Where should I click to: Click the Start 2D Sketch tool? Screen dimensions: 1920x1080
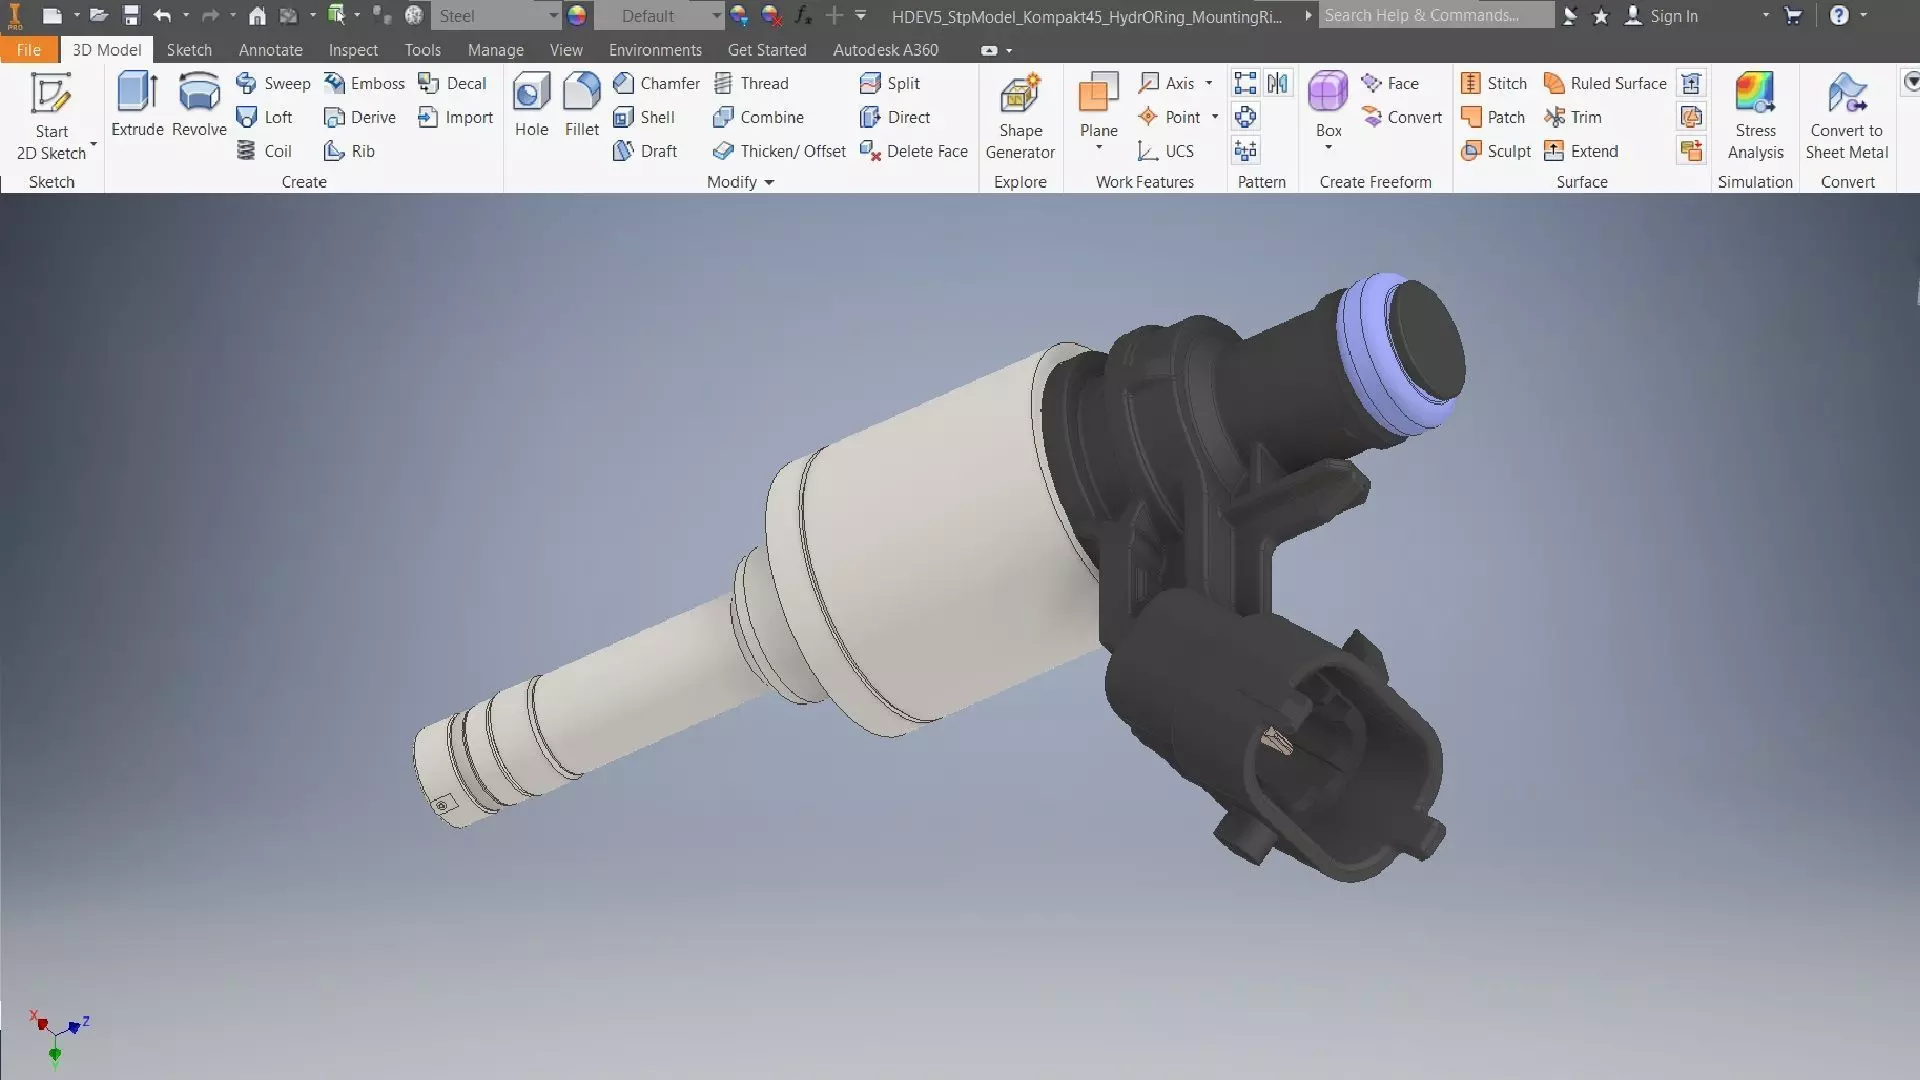(x=51, y=116)
